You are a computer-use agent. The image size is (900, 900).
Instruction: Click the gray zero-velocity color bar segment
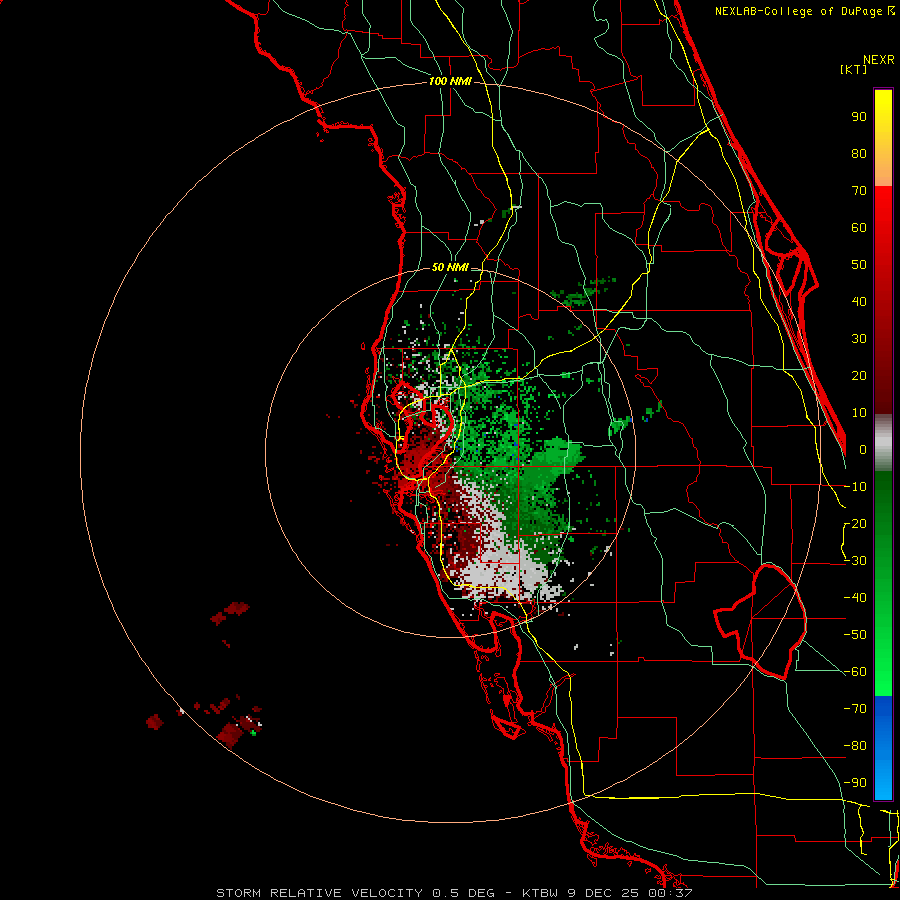[883, 443]
